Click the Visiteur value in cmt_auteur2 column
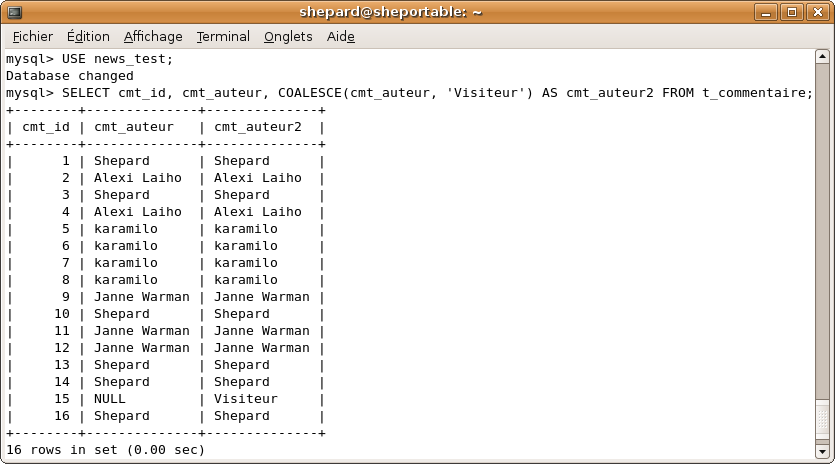Image resolution: width=835 pixels, height=464 pixels. coord(246,399)
